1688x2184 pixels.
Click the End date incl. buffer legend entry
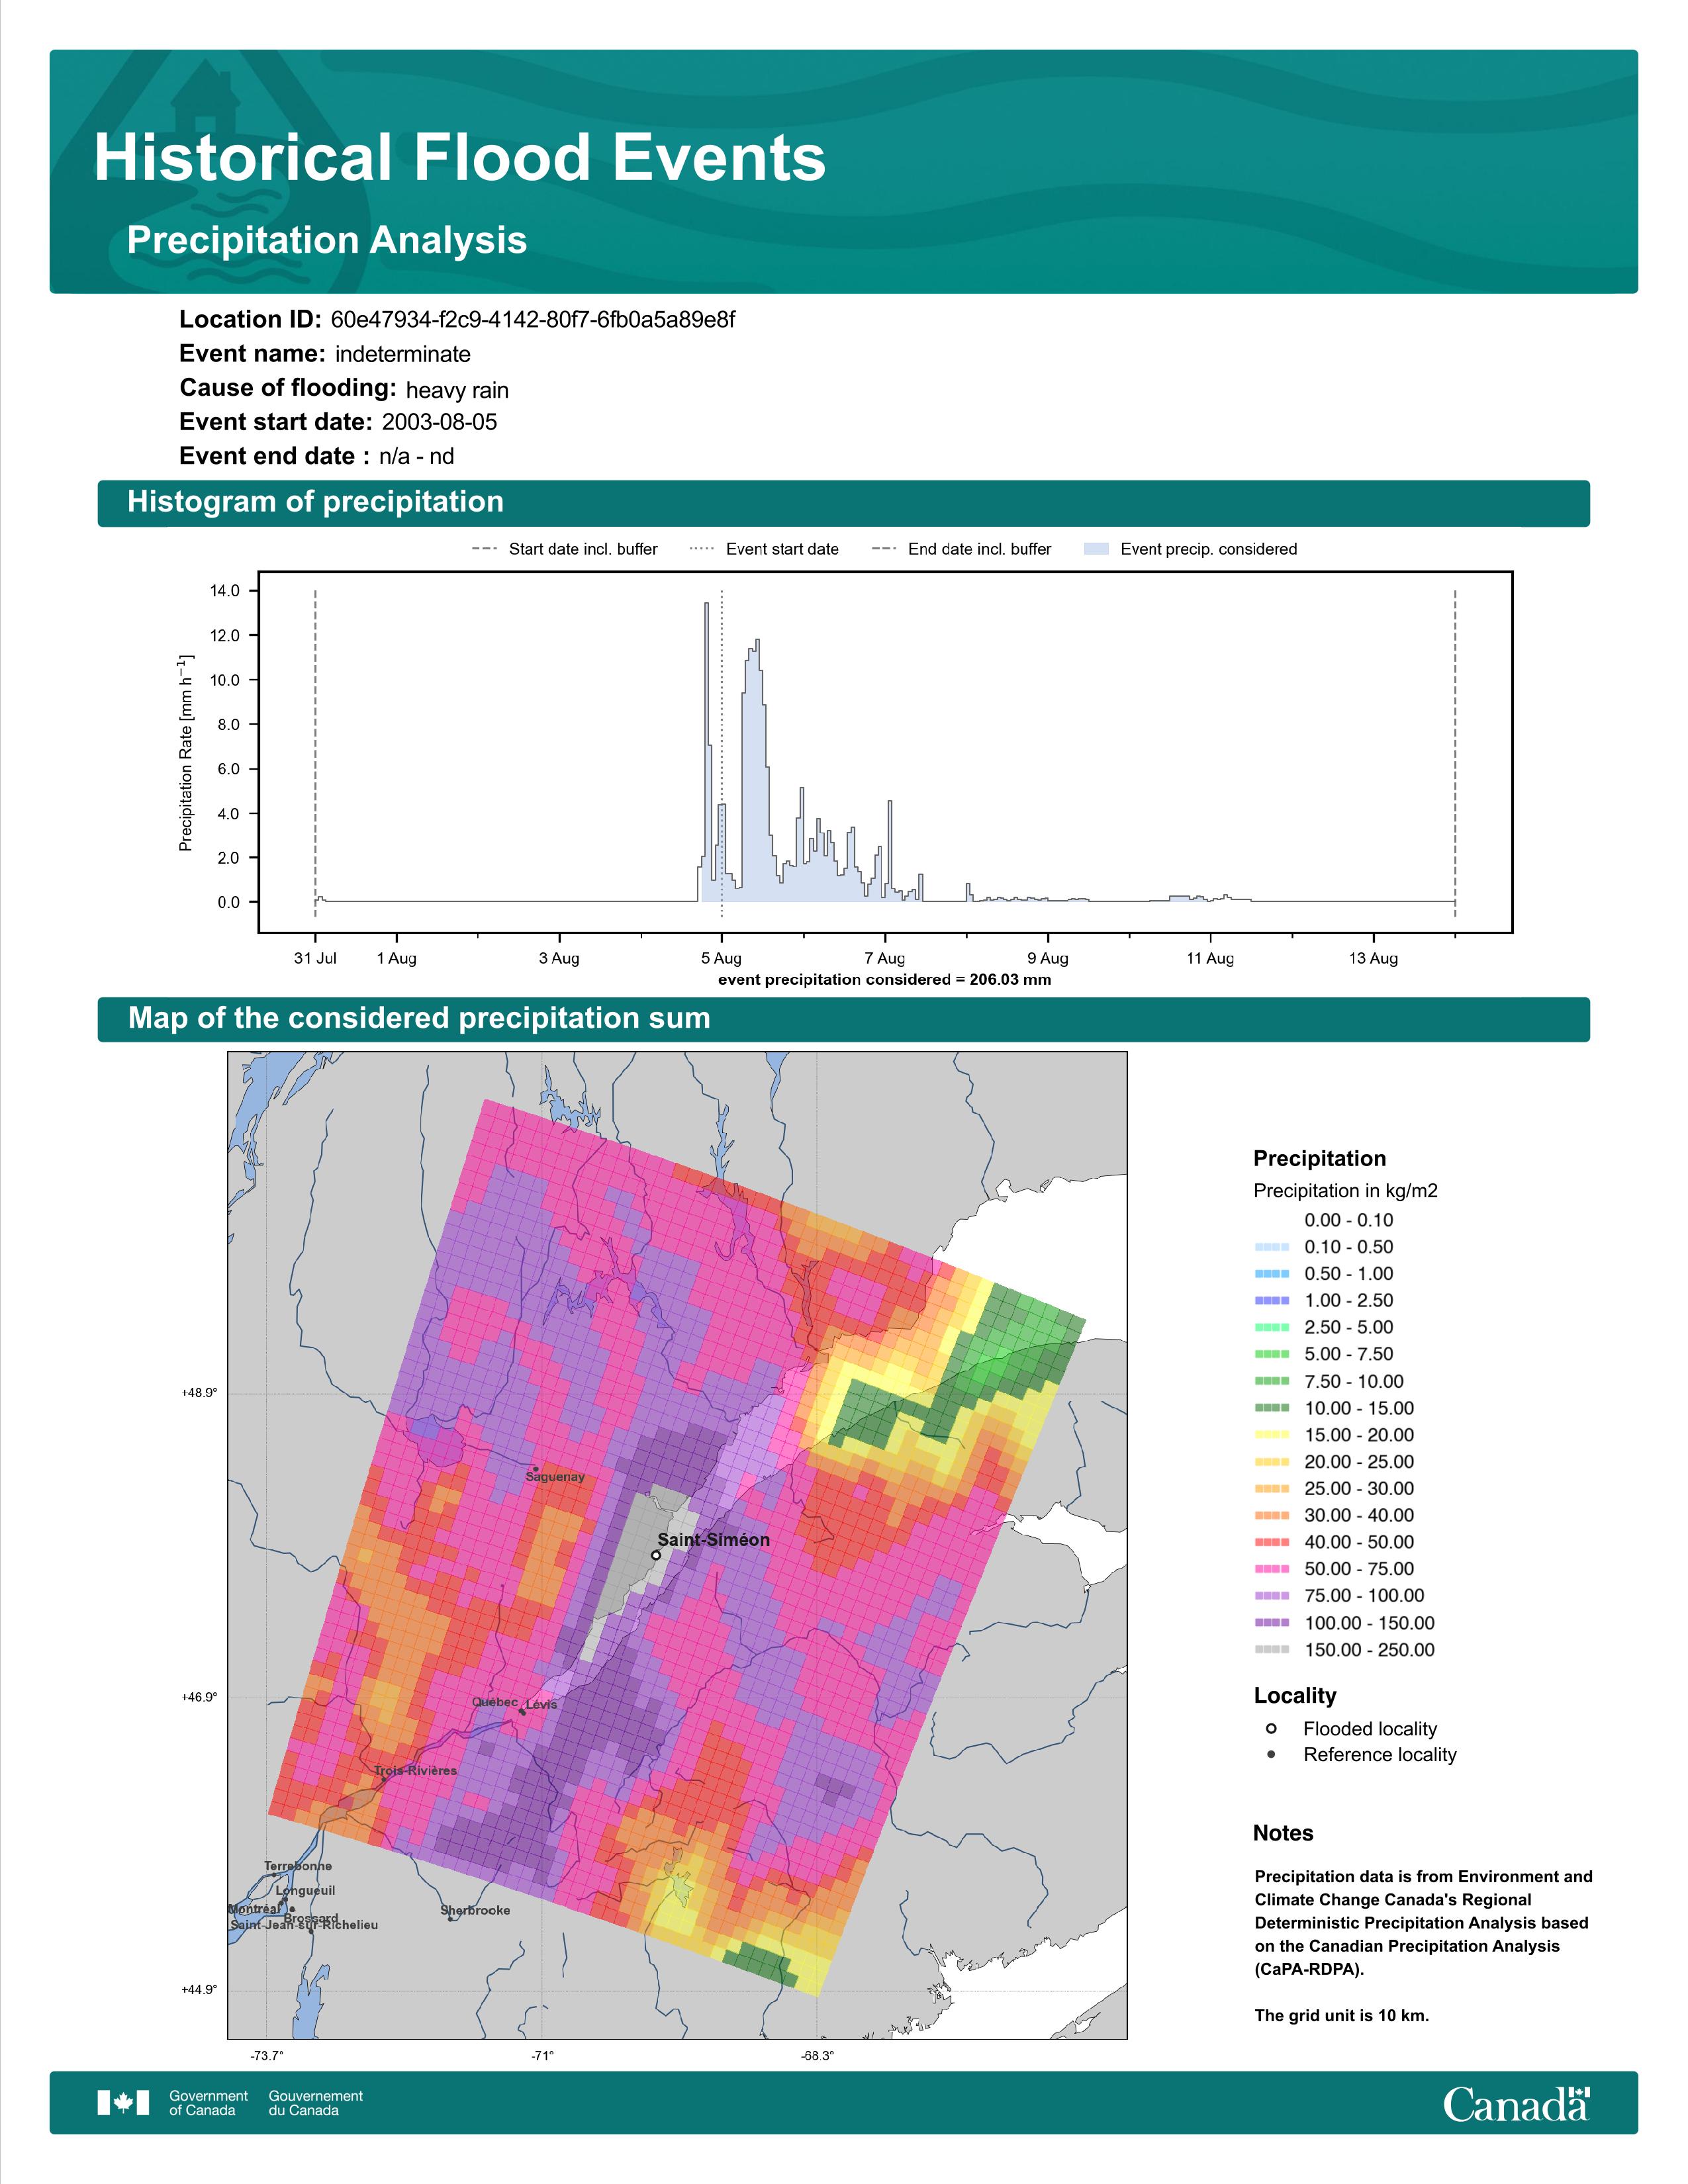(962, 549)
